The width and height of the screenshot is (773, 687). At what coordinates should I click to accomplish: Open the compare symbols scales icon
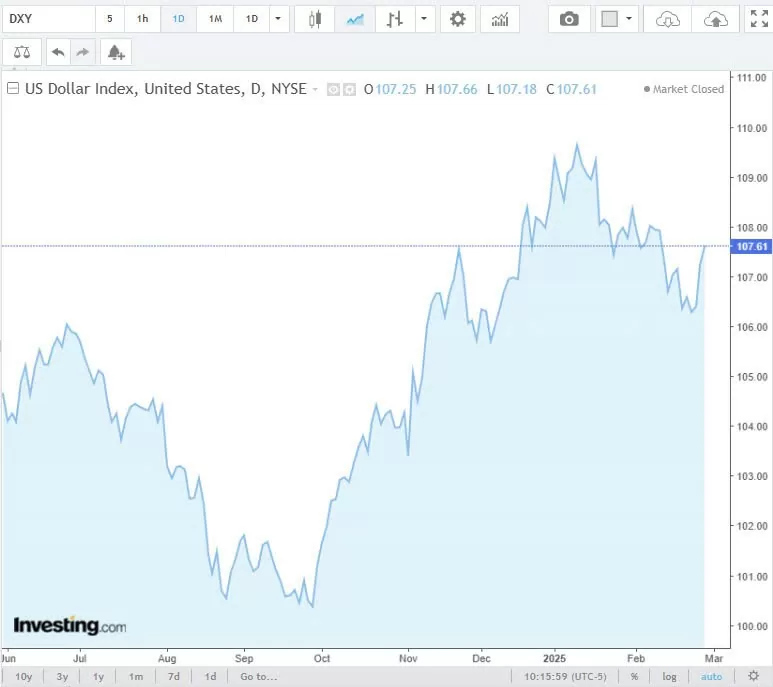pyautogui.click(x=22, y=52)
